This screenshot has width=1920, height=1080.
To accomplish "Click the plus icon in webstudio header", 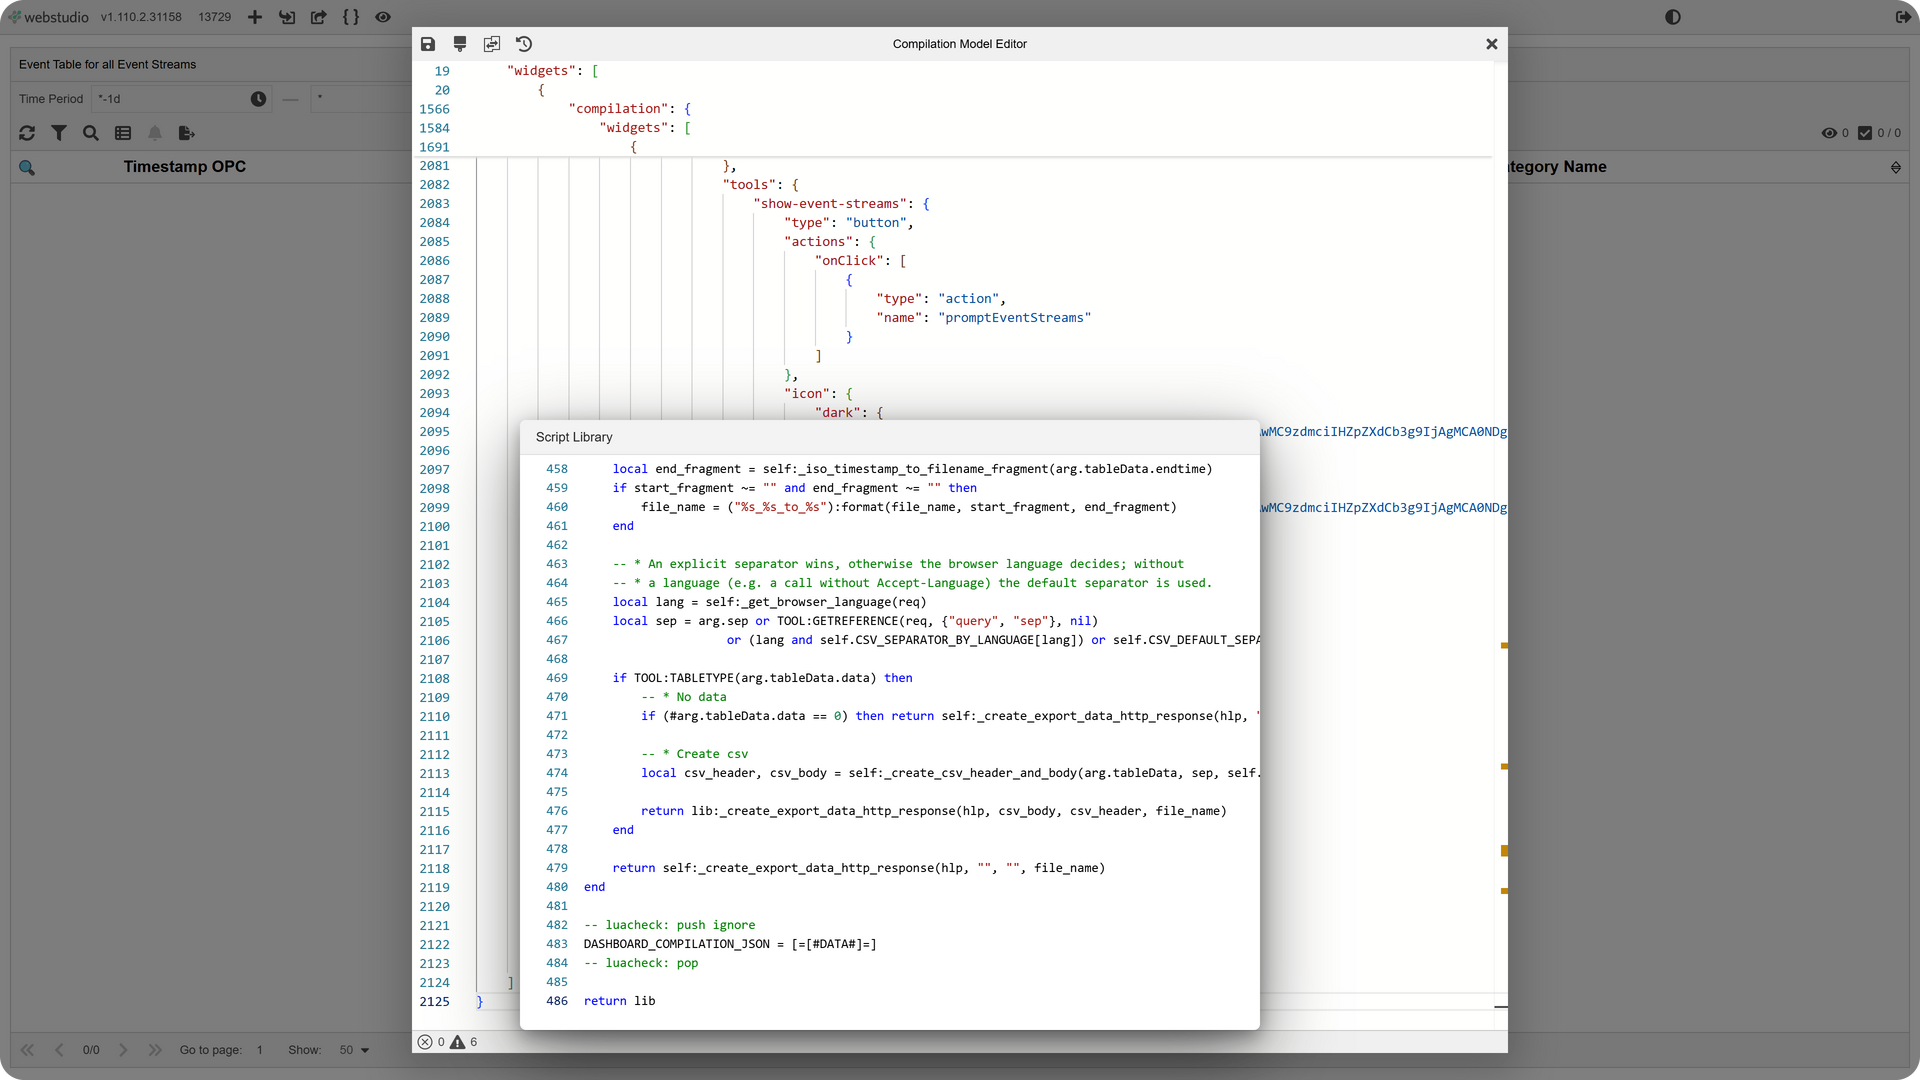I will [255, 17].
